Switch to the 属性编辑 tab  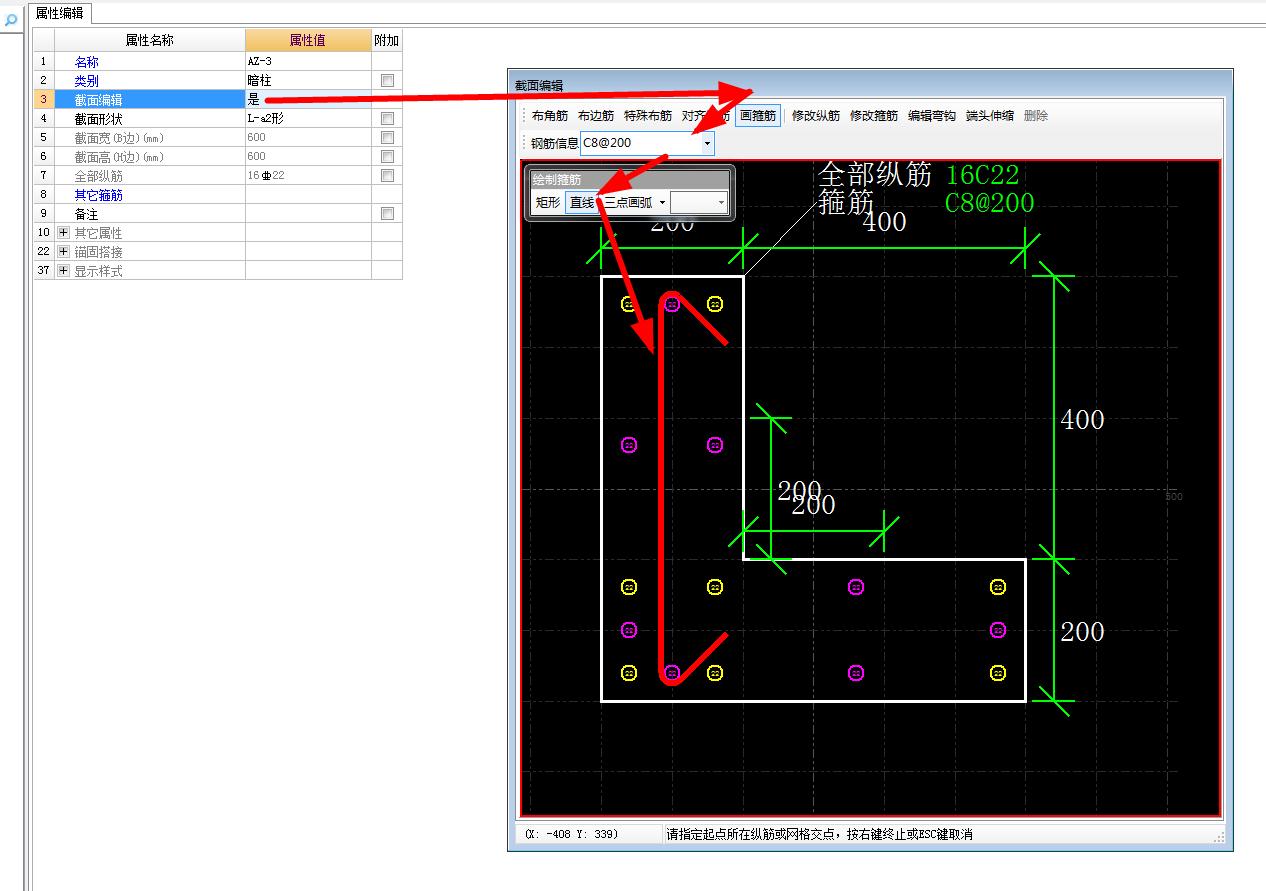coord(60,13)
